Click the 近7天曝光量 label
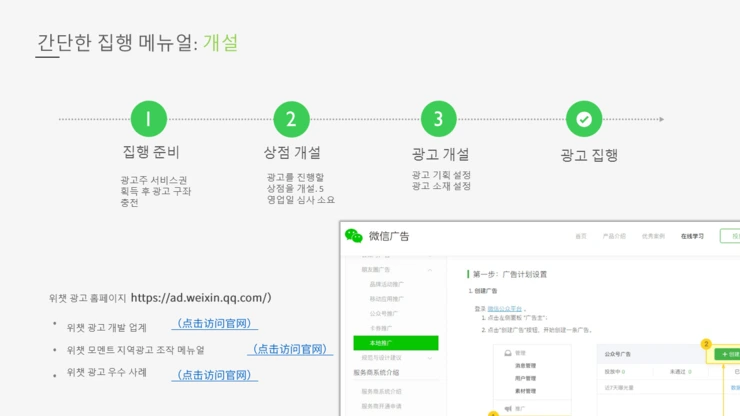Screen dimensions: 740x416 coord(619,388)
